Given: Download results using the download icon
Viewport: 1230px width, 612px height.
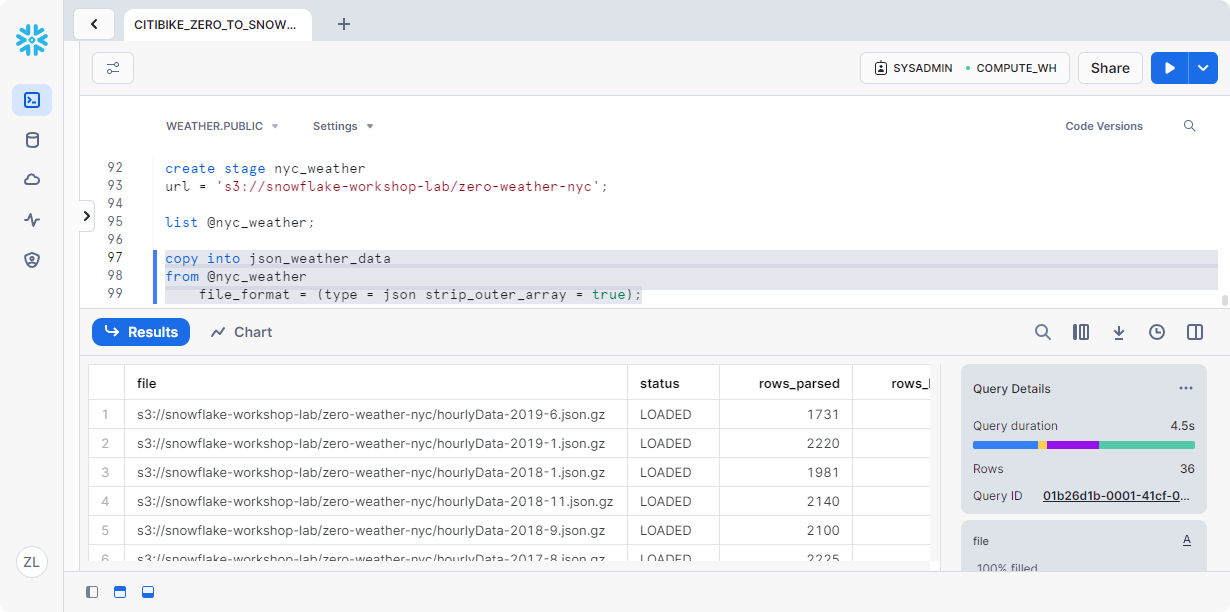Looking at the screenshot, I should [x=1119, y=332].
